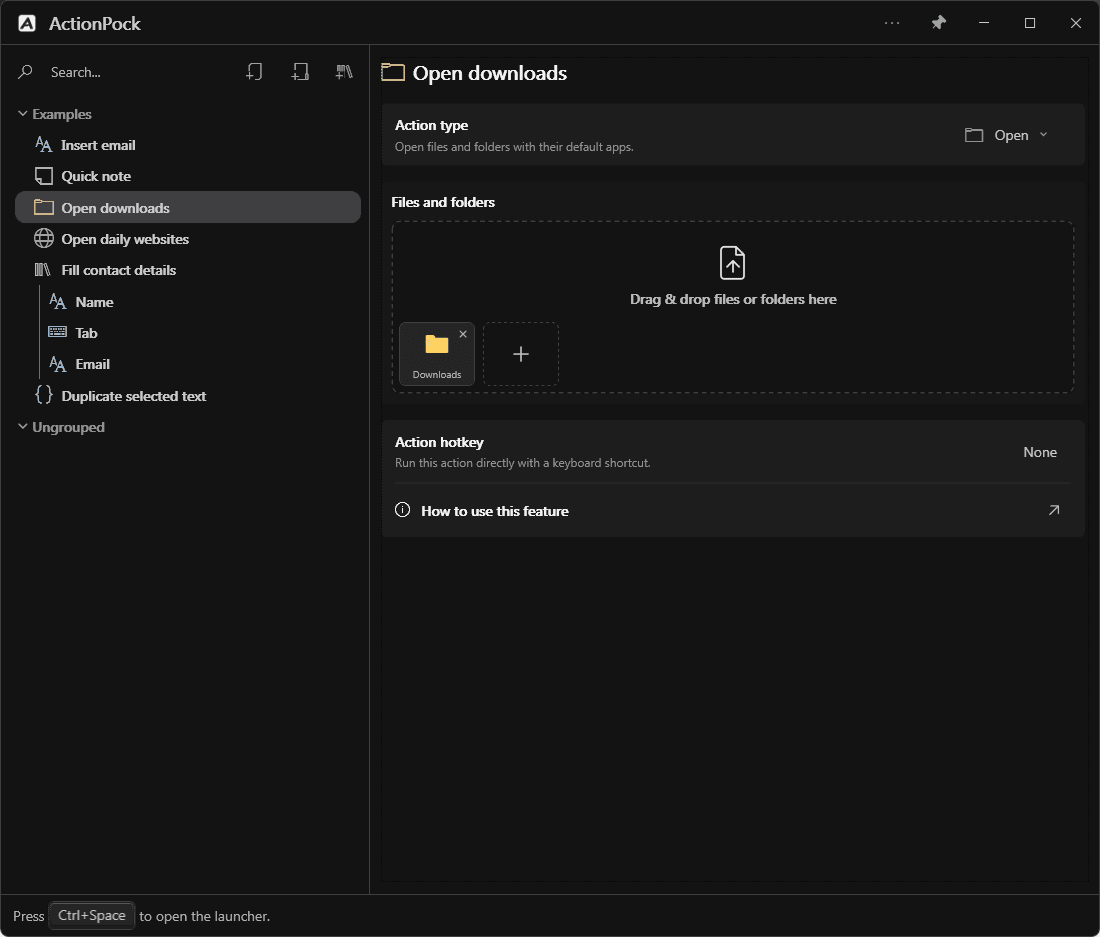Open the Action type dropdown
This screenshot has height=937, width=1100.
pos(1007,135)
